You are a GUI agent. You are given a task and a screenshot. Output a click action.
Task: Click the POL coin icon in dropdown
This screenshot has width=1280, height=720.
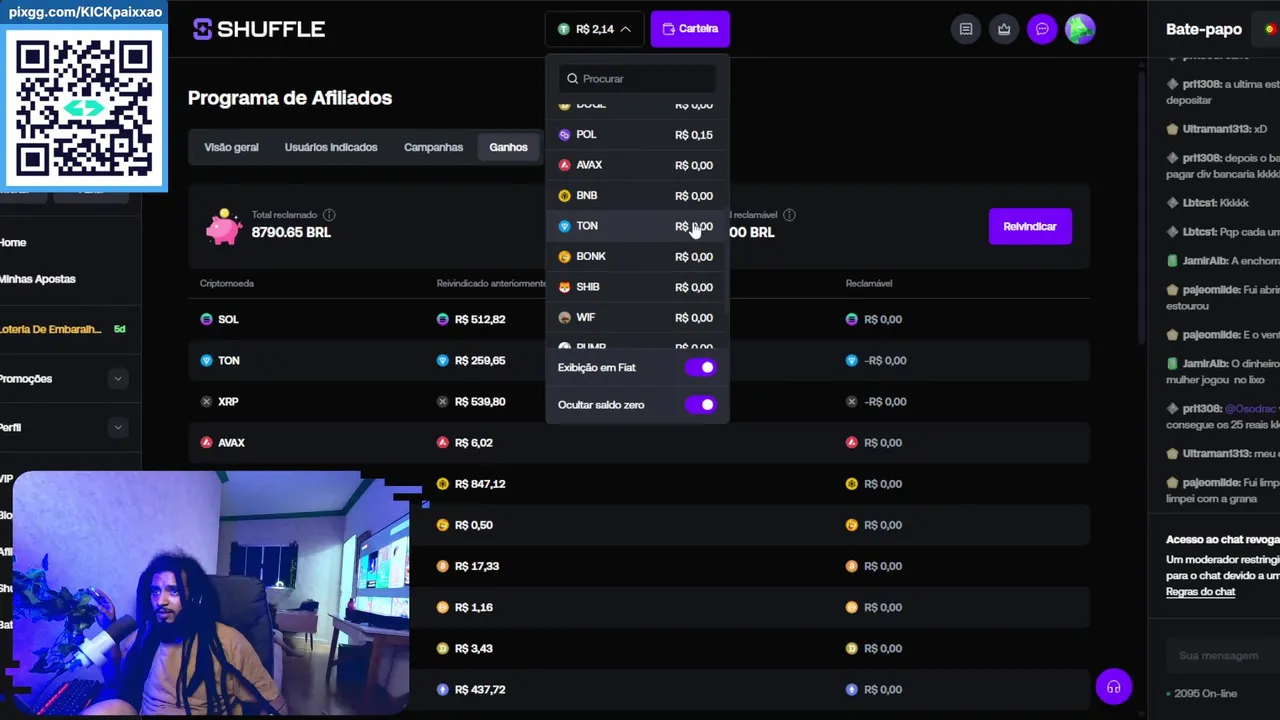point(564,135)
